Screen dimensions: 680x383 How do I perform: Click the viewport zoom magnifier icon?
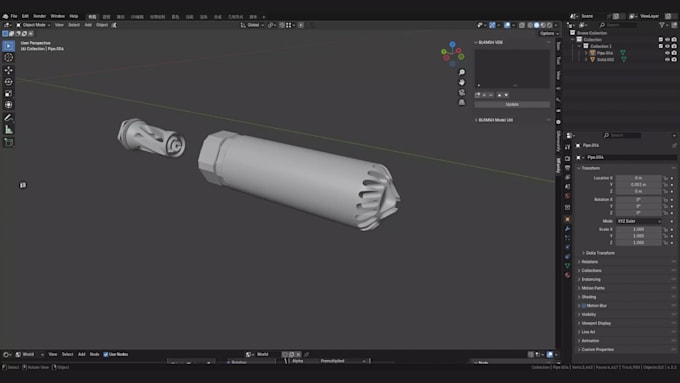point(462,72)
